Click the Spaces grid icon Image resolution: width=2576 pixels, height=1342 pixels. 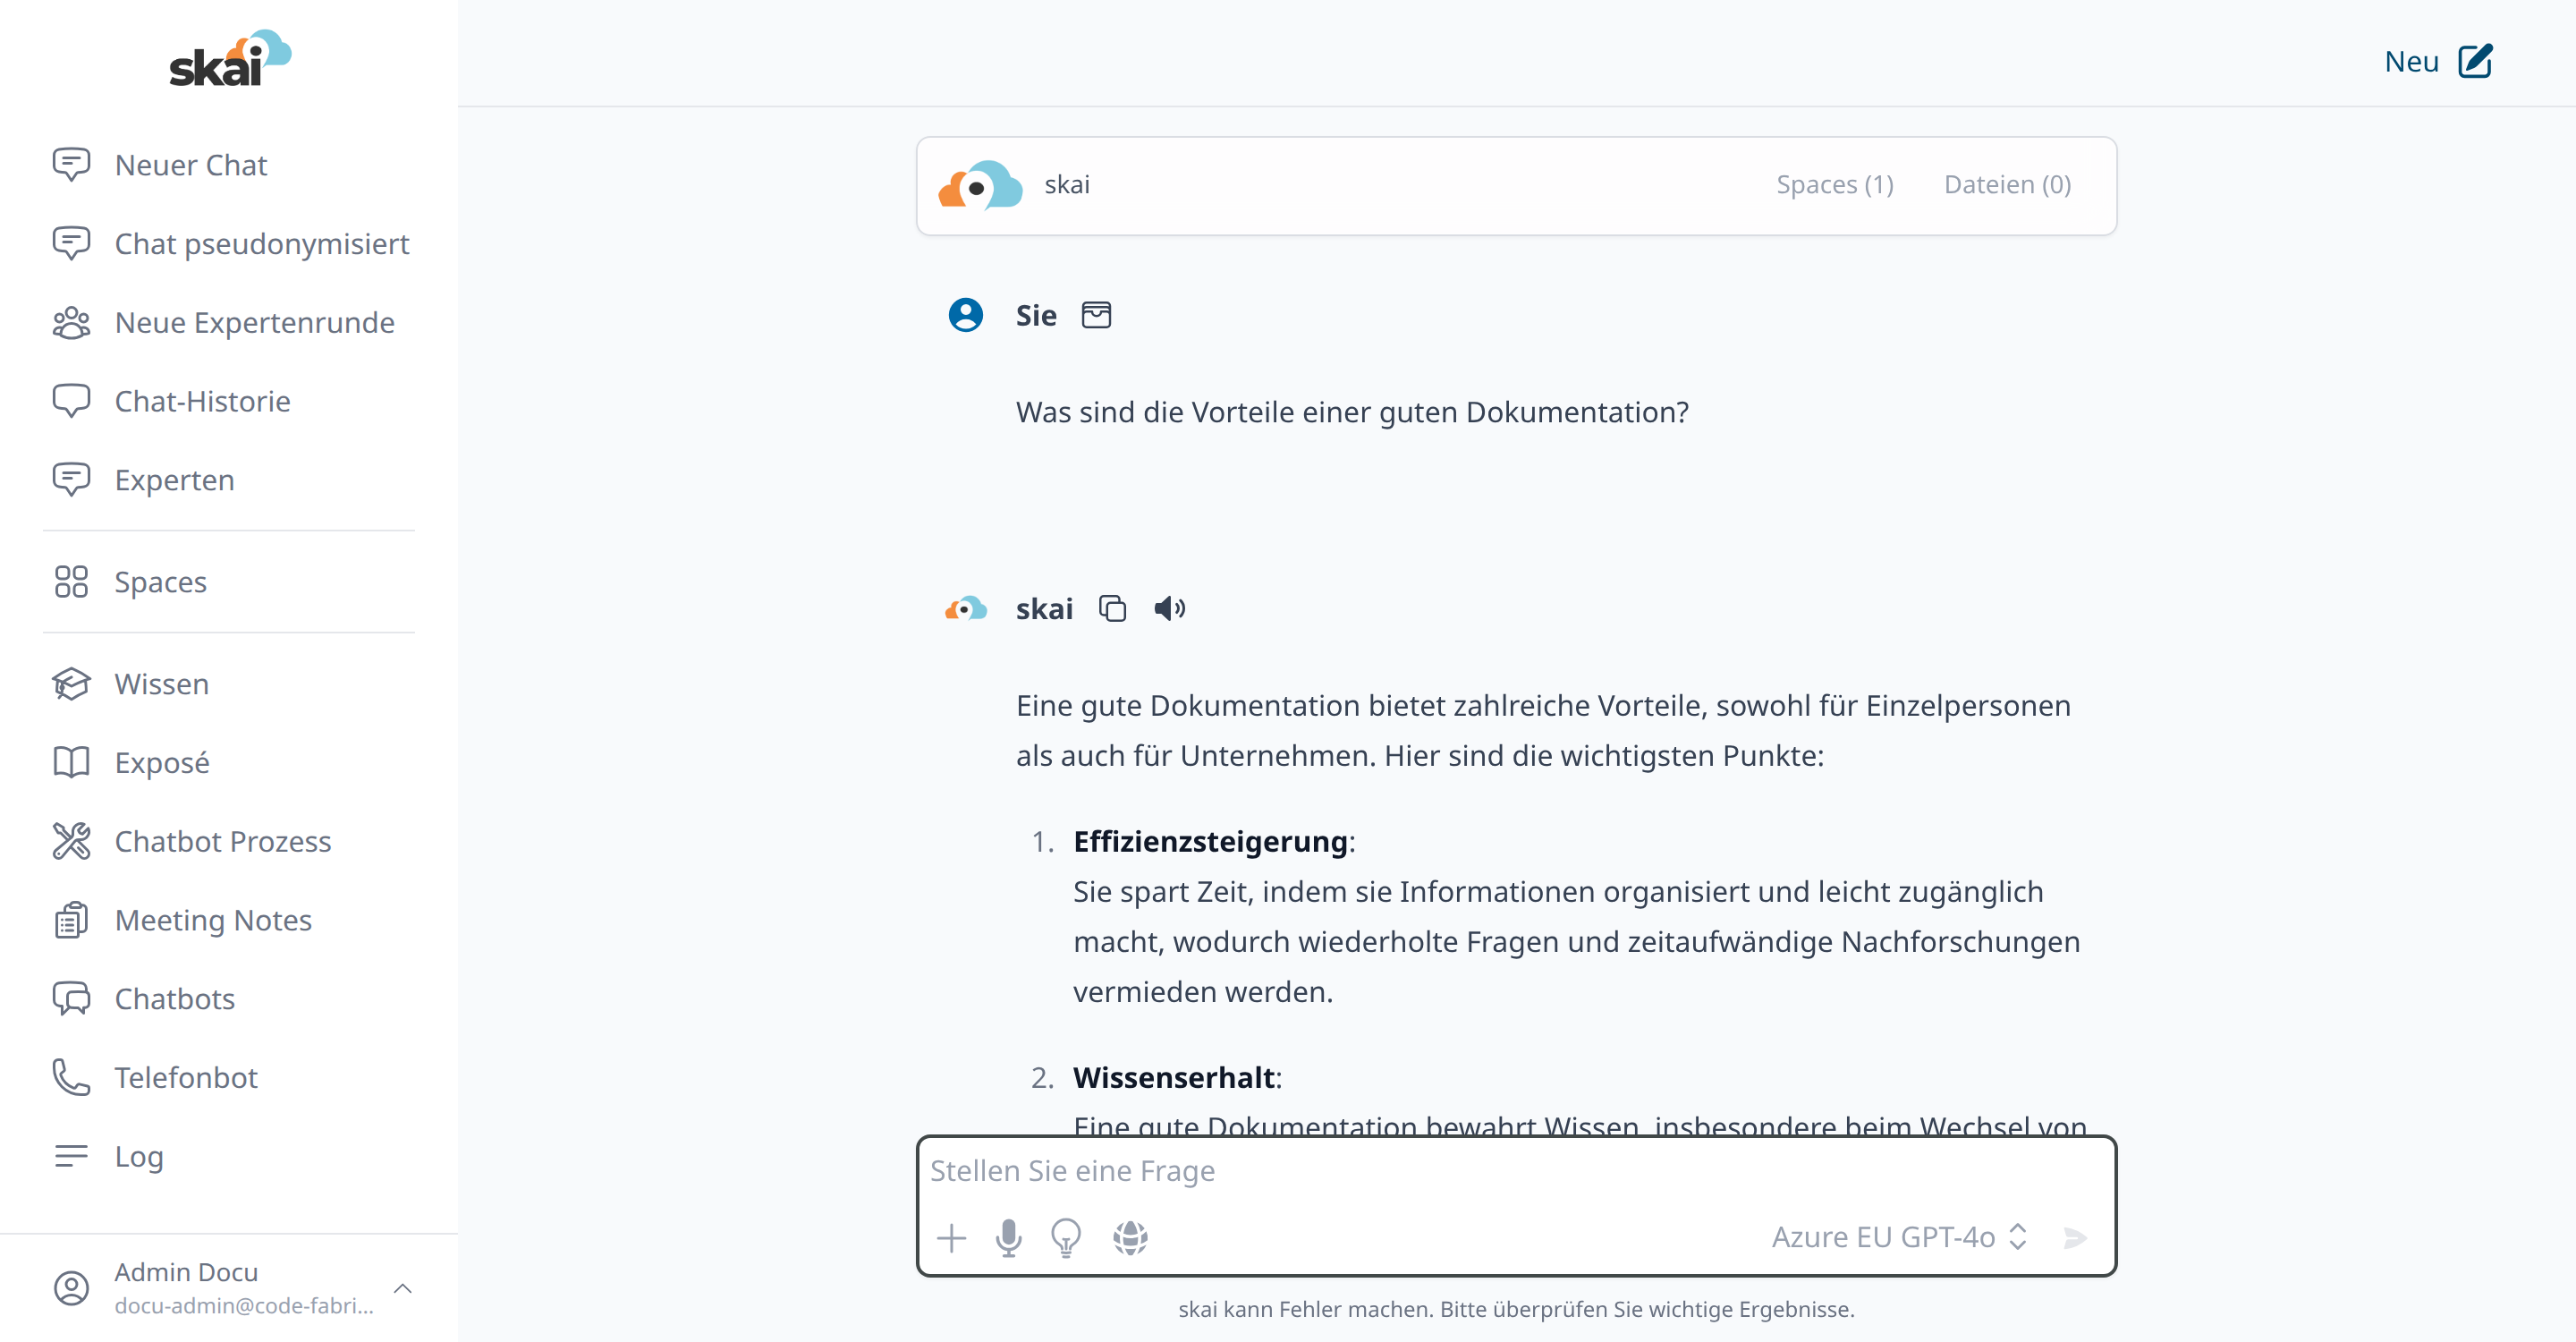(x=71, y=582)
